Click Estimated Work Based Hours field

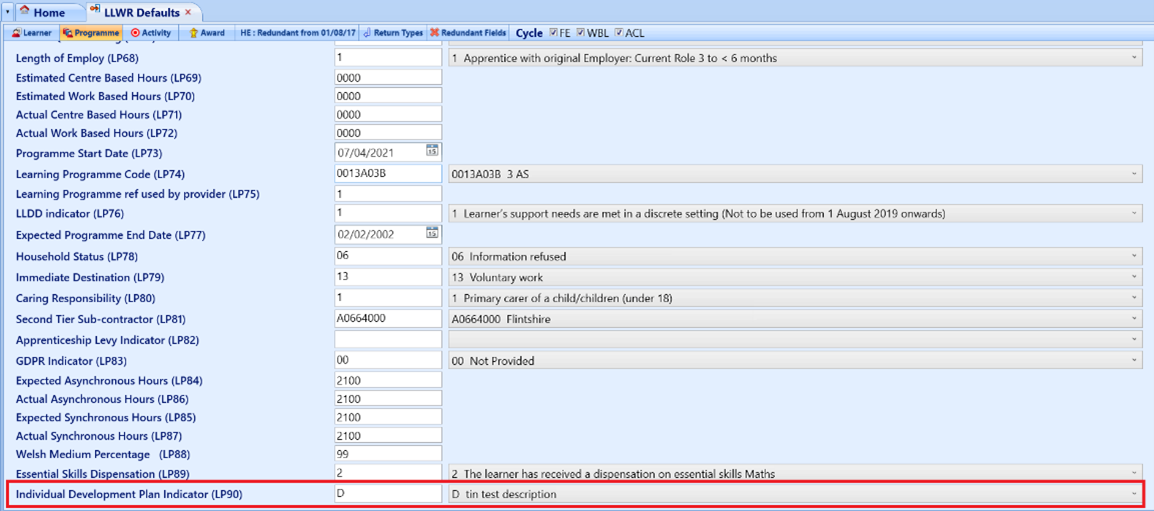coord(388,96)
